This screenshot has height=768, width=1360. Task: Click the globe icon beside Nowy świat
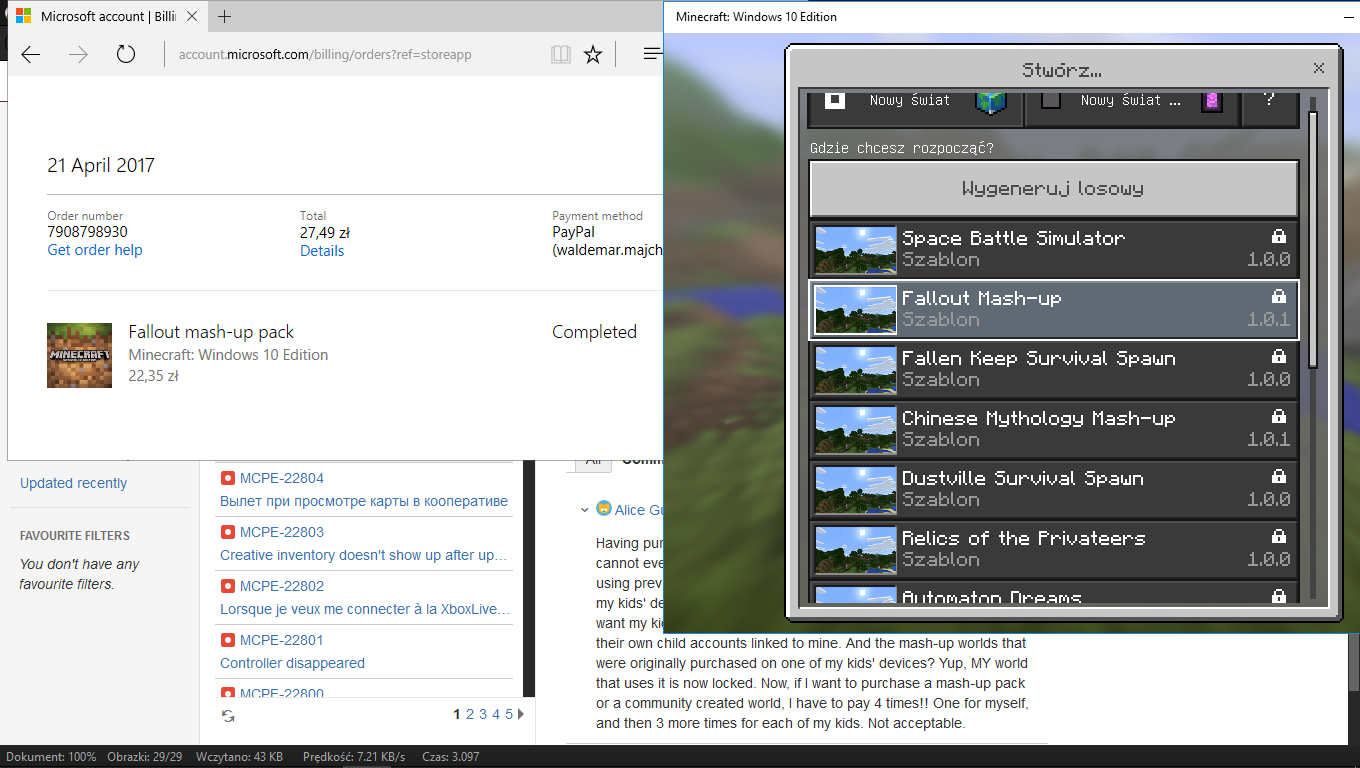pos(990,101)
